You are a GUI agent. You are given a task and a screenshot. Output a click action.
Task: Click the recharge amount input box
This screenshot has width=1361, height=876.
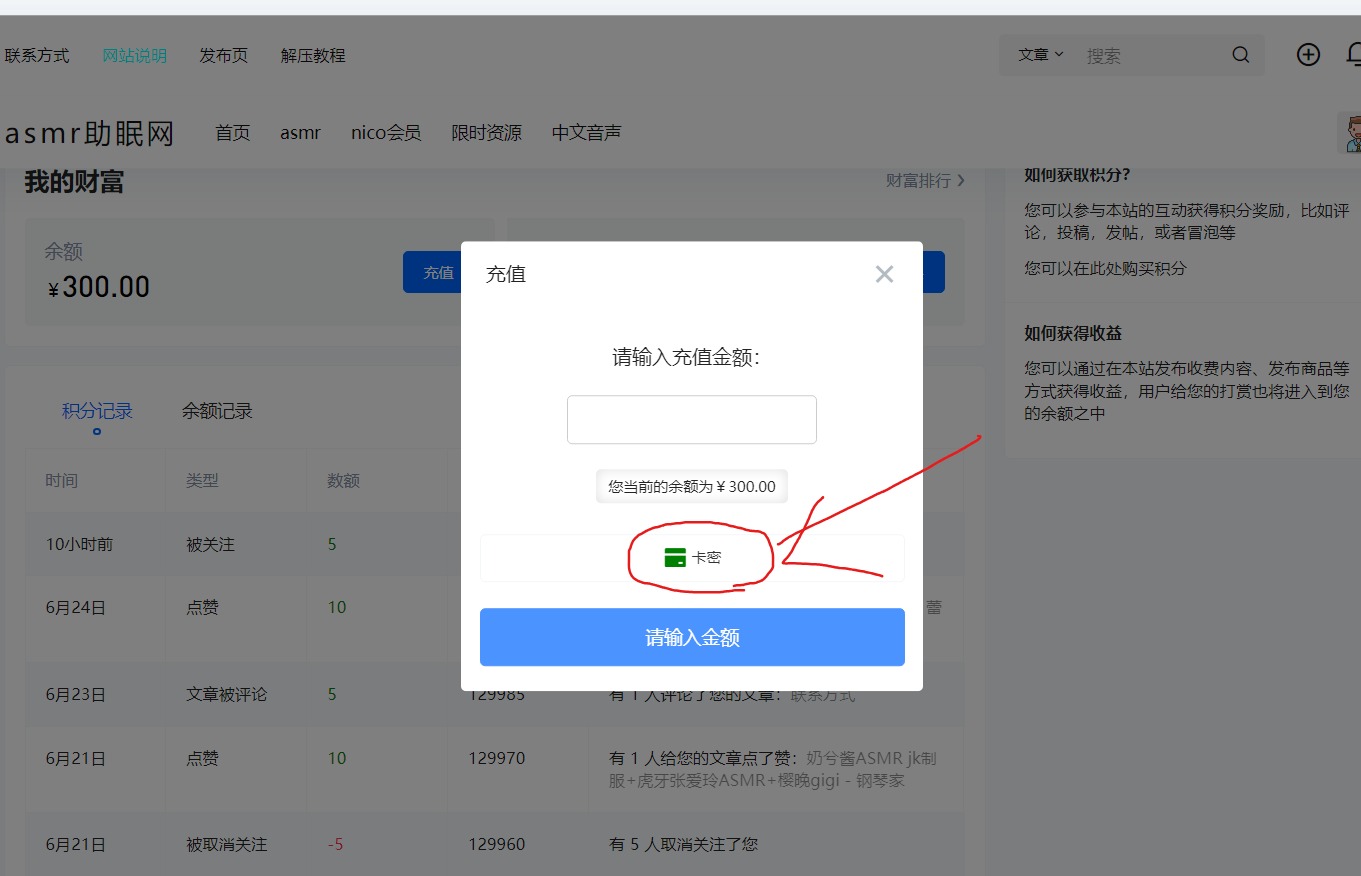pos(691,419)
